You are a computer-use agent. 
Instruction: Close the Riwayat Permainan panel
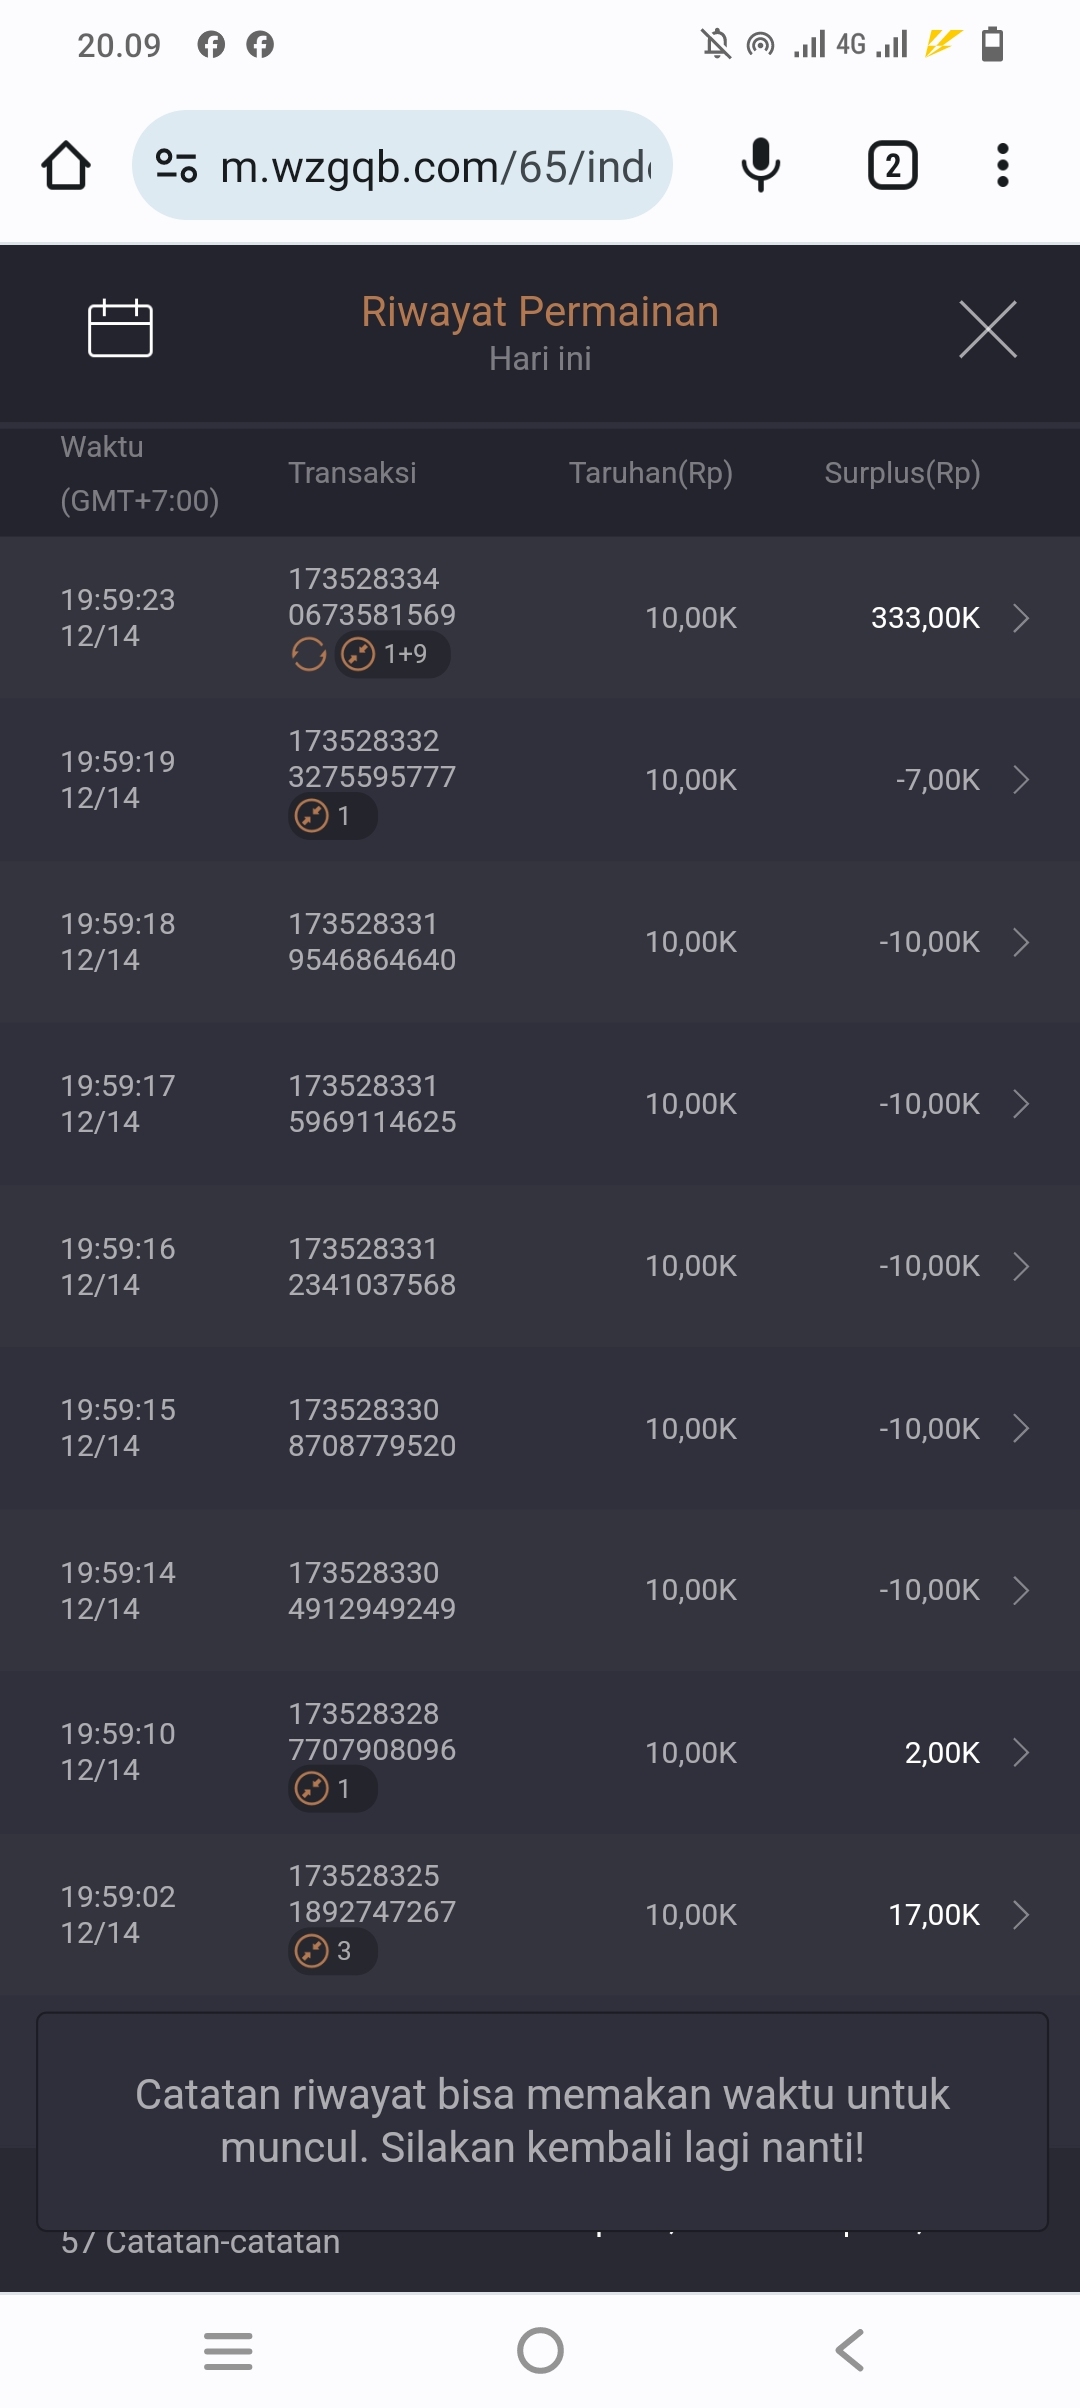987,329
